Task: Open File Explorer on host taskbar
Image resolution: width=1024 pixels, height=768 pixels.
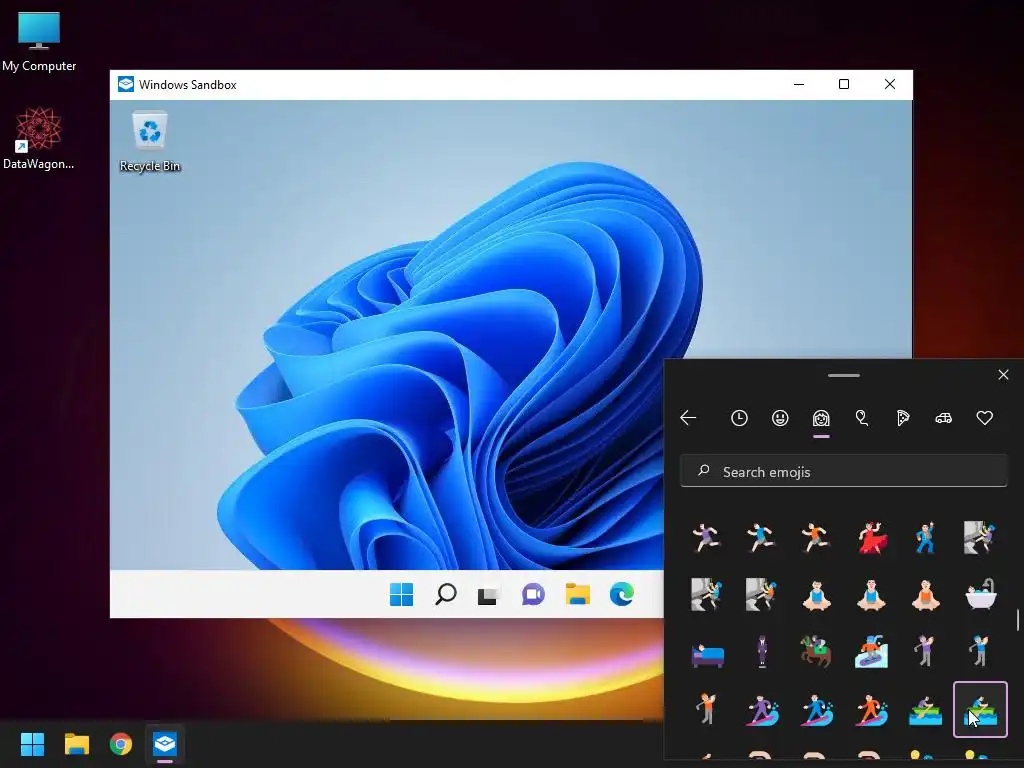Action: (x=76, y=744)
